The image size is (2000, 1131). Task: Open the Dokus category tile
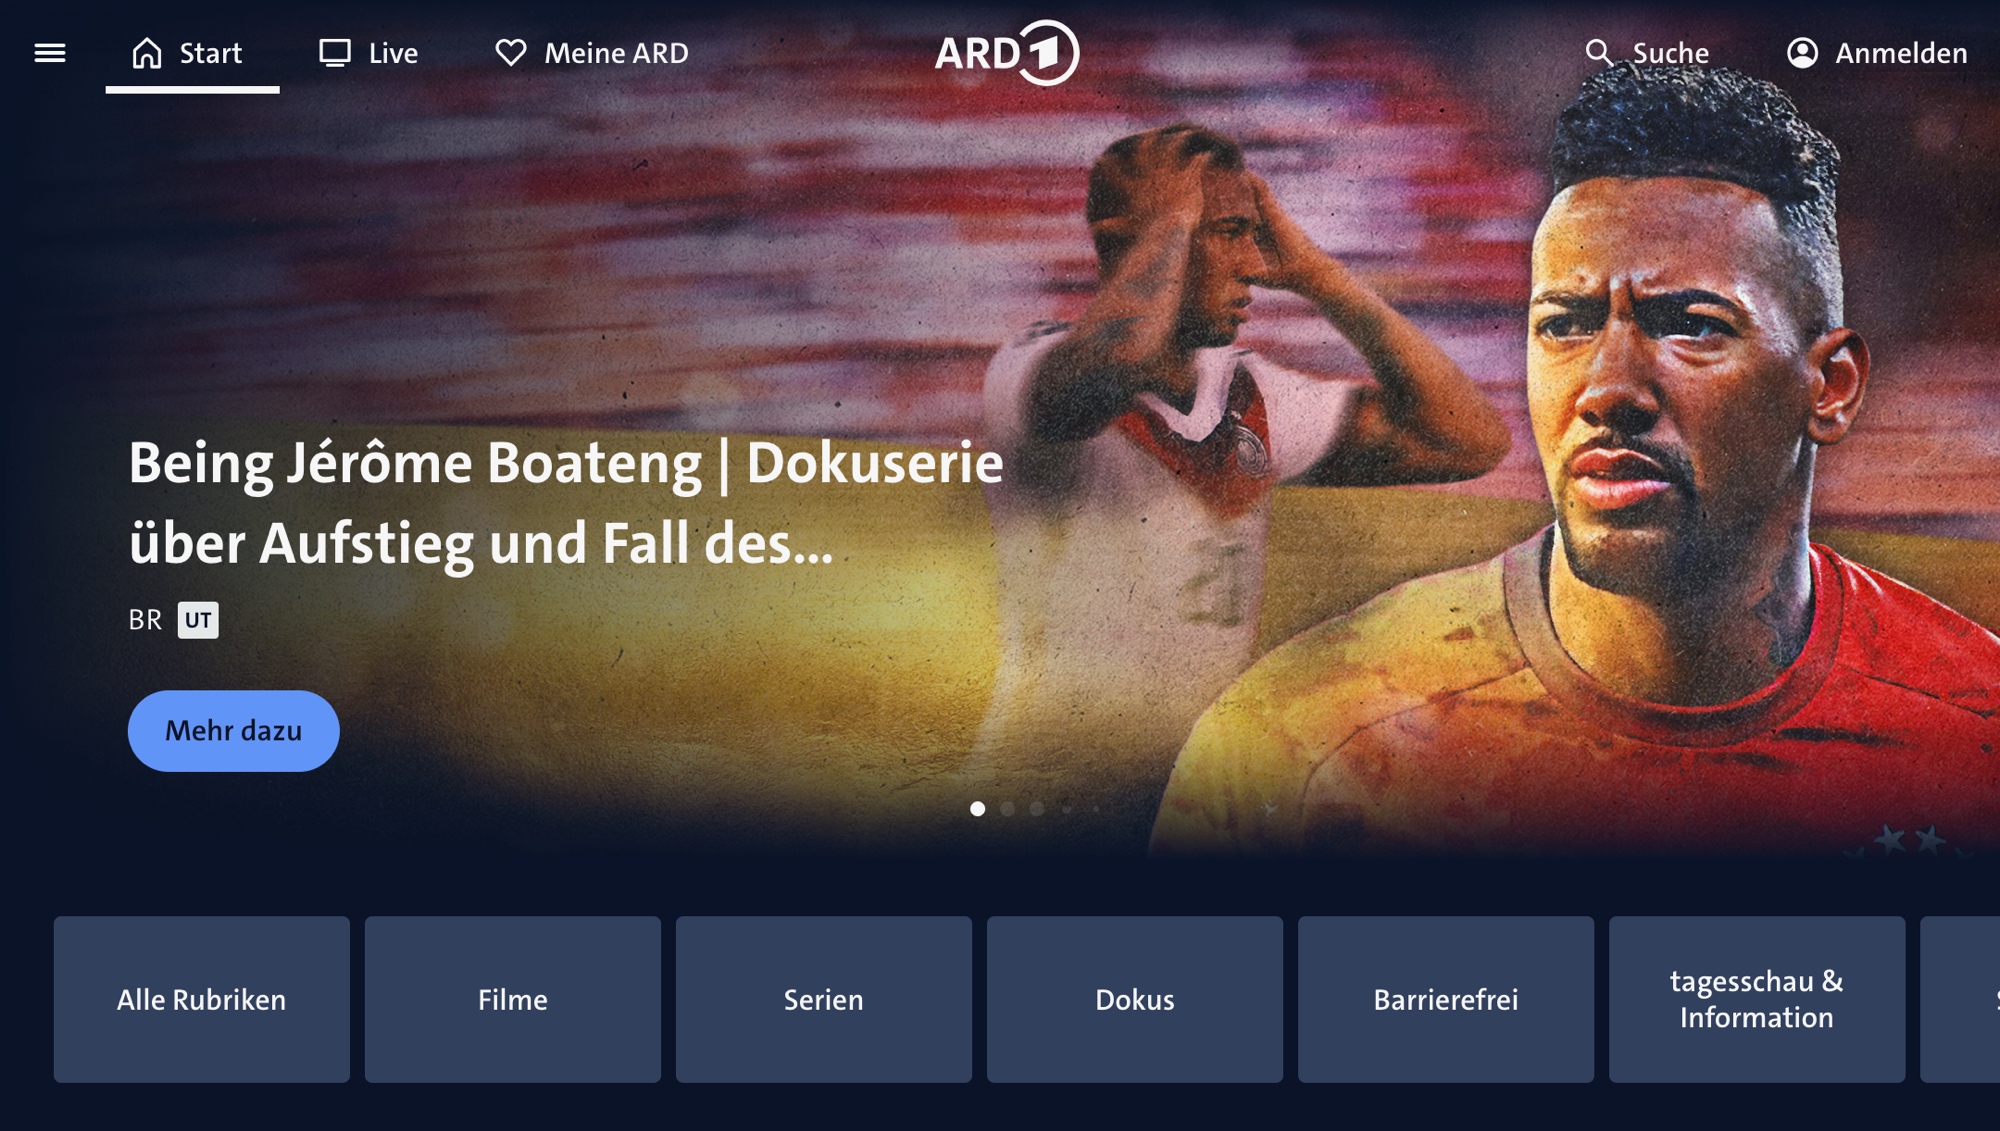[1135, 1000]
